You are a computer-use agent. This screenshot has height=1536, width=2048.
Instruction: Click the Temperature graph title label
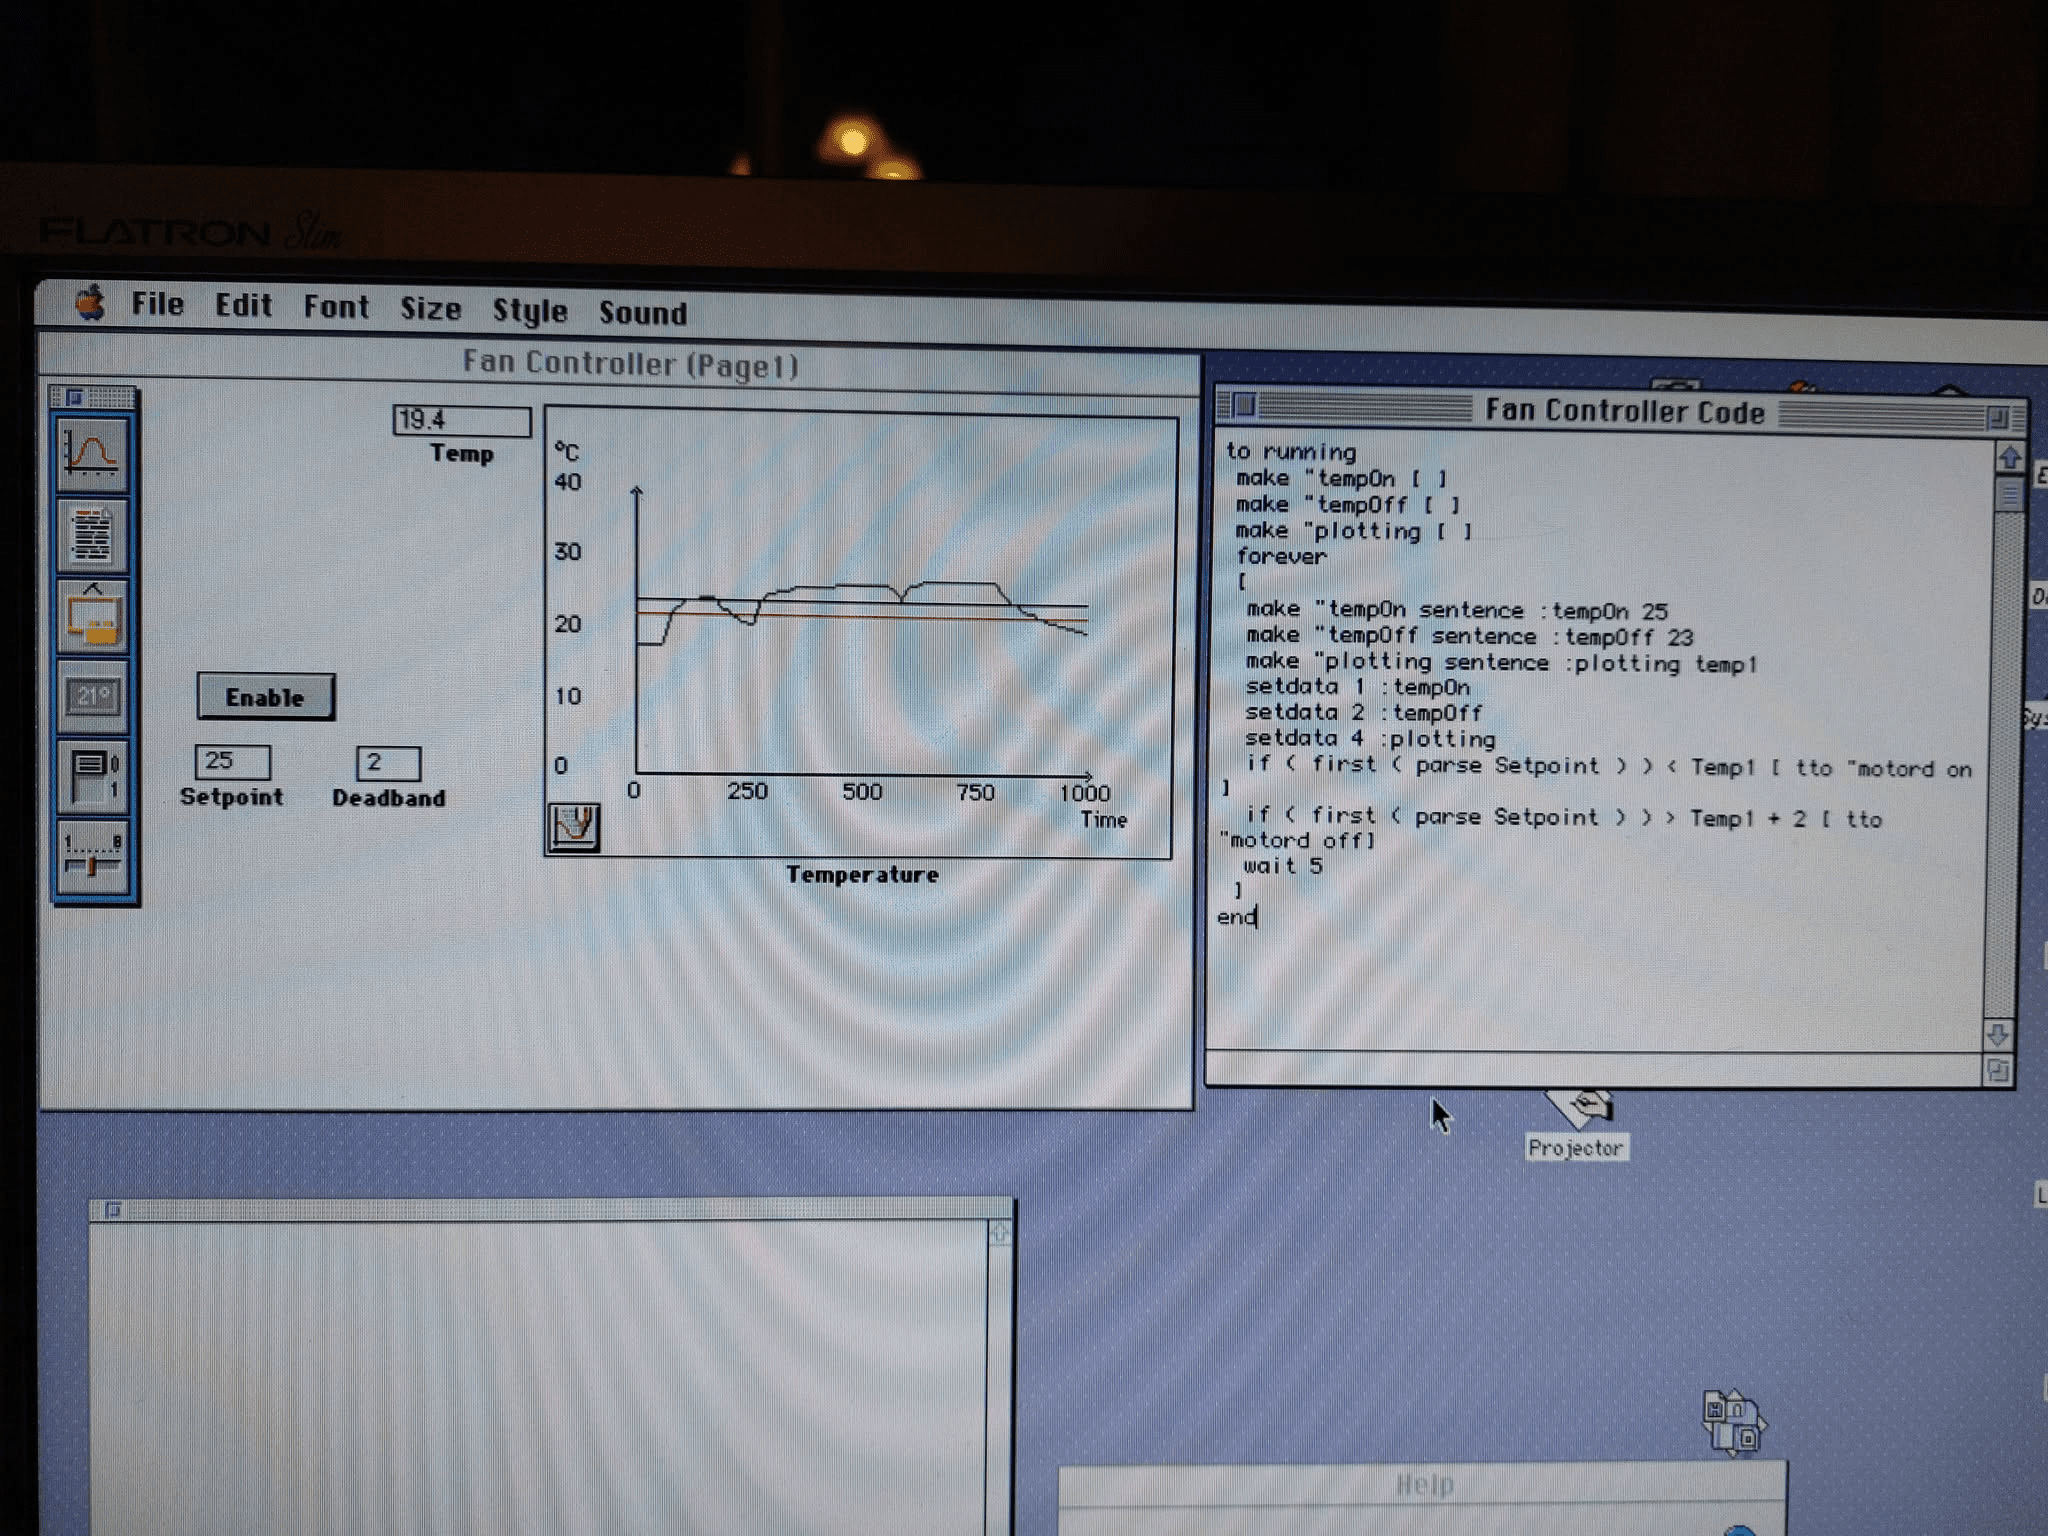(862, 875)
